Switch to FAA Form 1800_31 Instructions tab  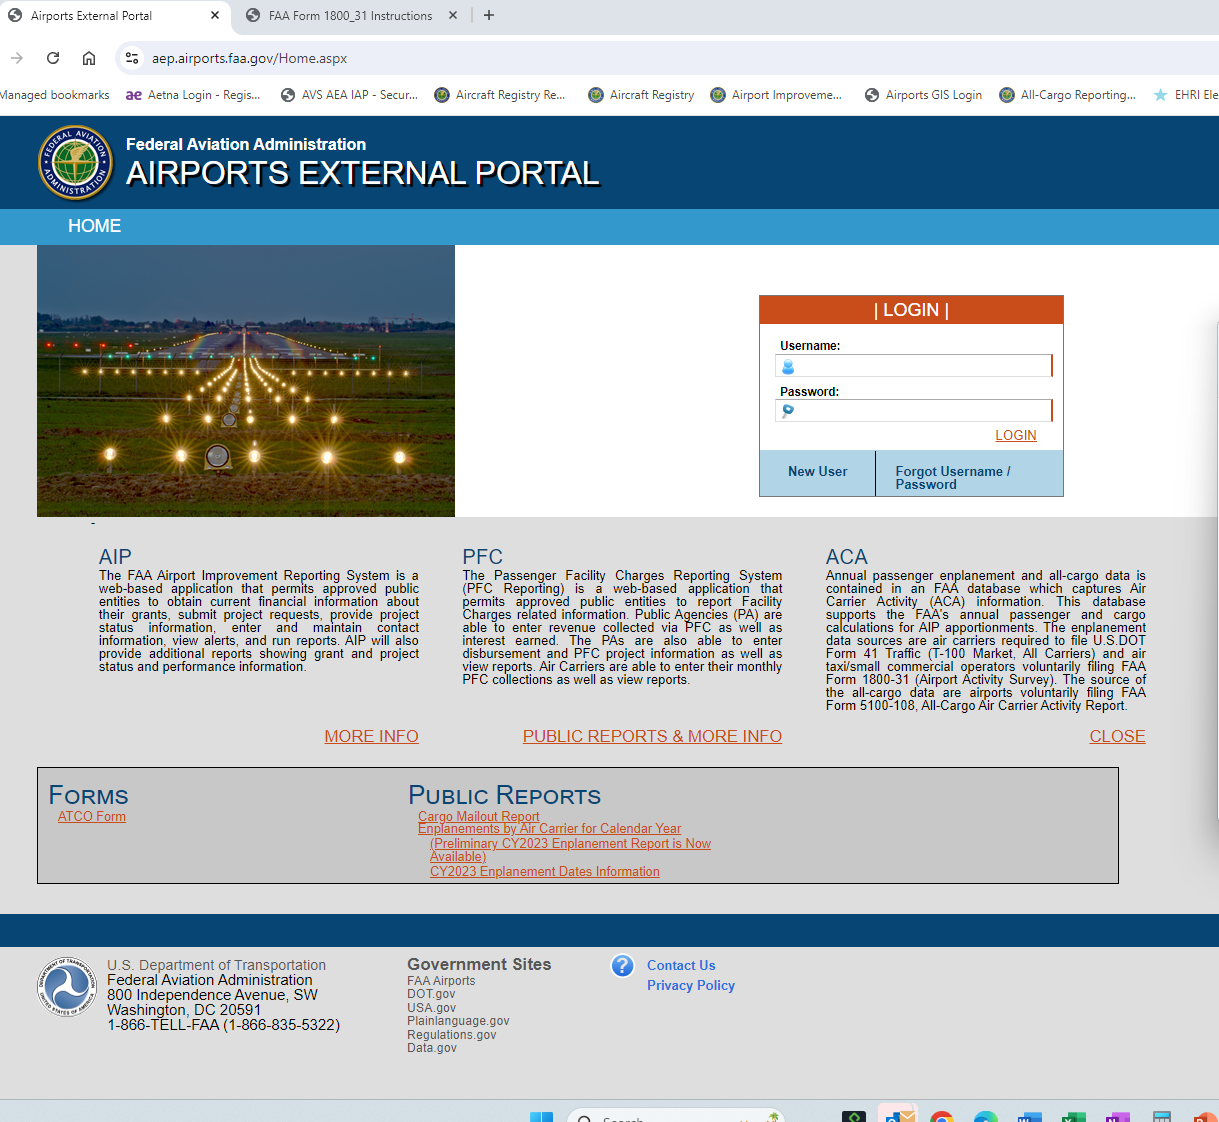coord(352,15)
